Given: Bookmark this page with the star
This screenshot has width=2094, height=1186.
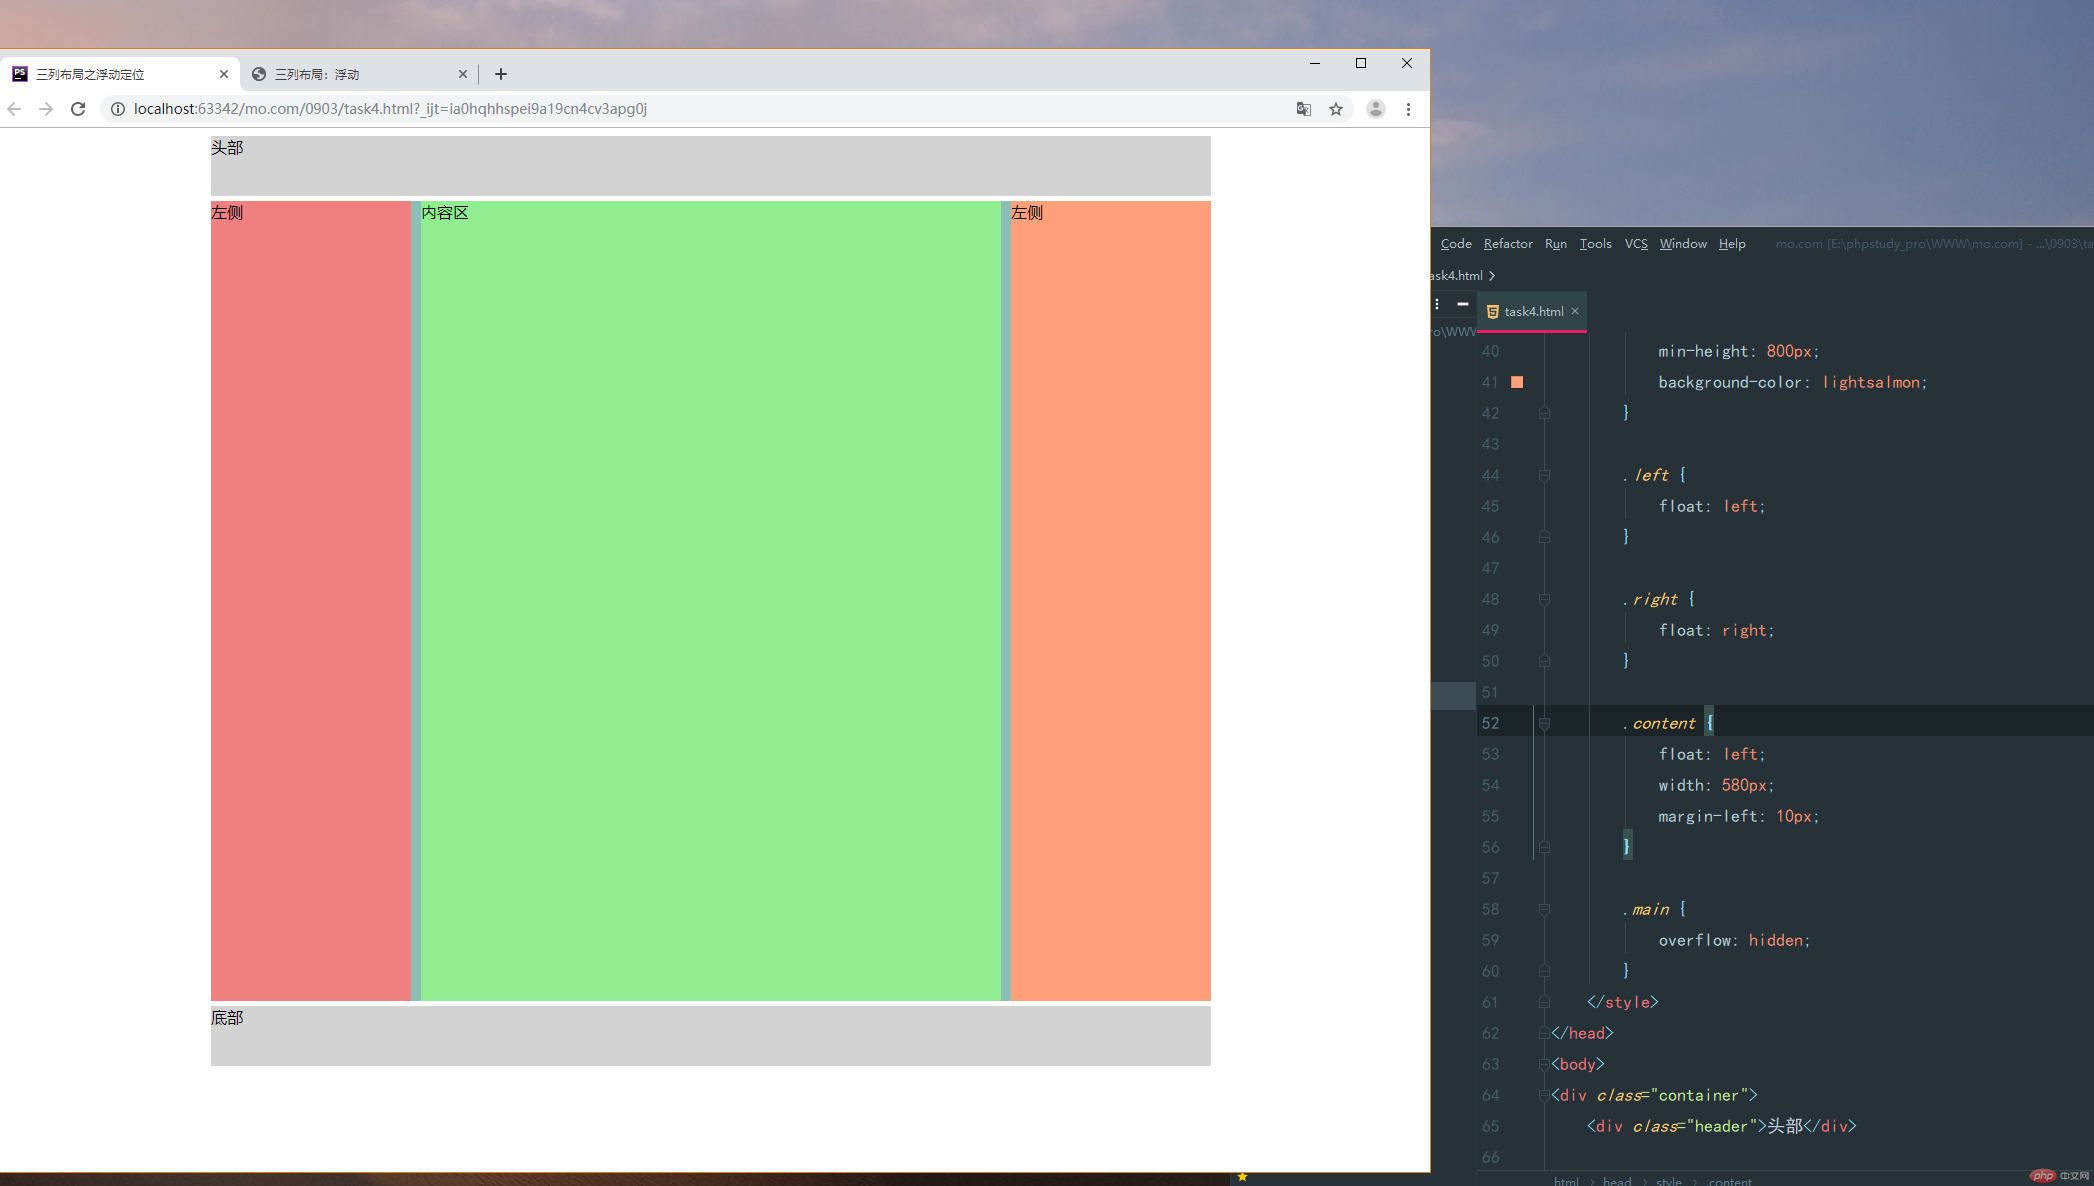Looking at the screenshot, I should (x=1336, y=109).
